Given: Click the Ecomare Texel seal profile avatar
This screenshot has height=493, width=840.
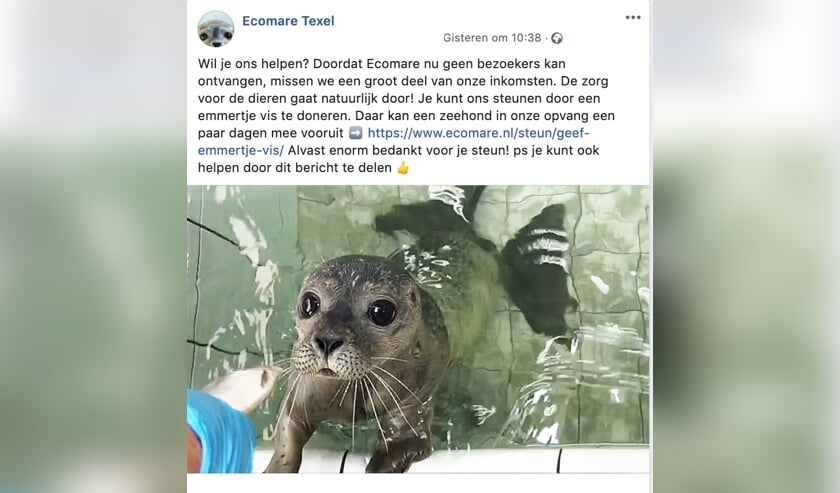Looking at the screenshot, I should (x=216, y=29).
